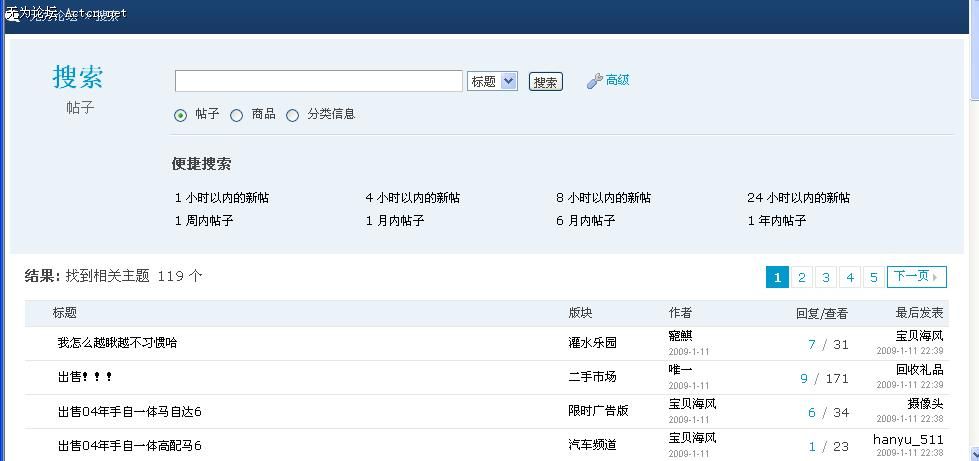Show 4 小时以内的新帖
This screenshot has height=461, width=979.
(413, 198)
